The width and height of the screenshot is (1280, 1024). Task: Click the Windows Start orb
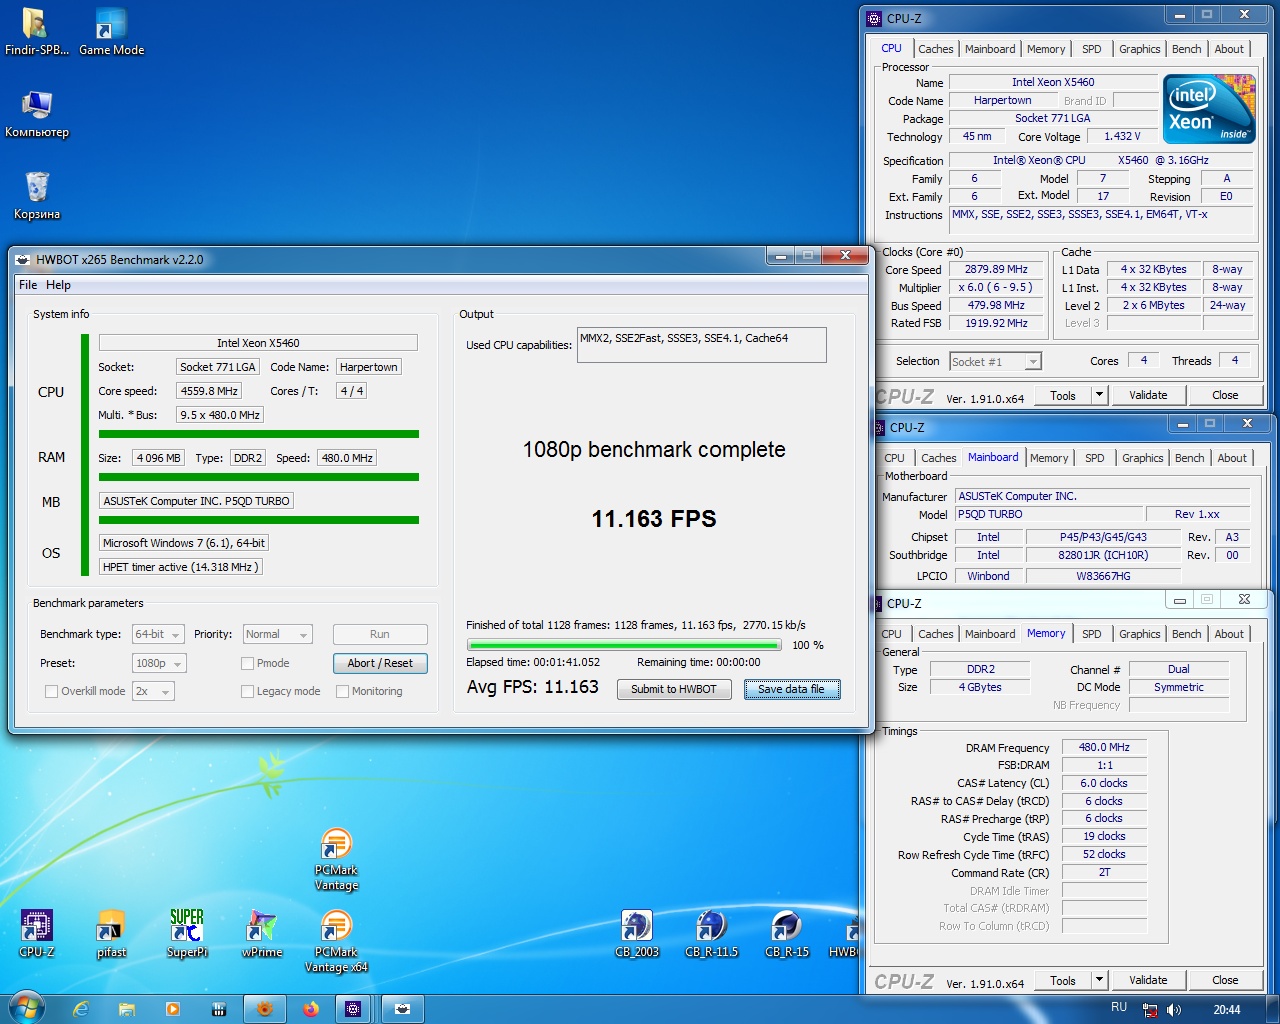pyautogui.click(x=26, y=1008)
